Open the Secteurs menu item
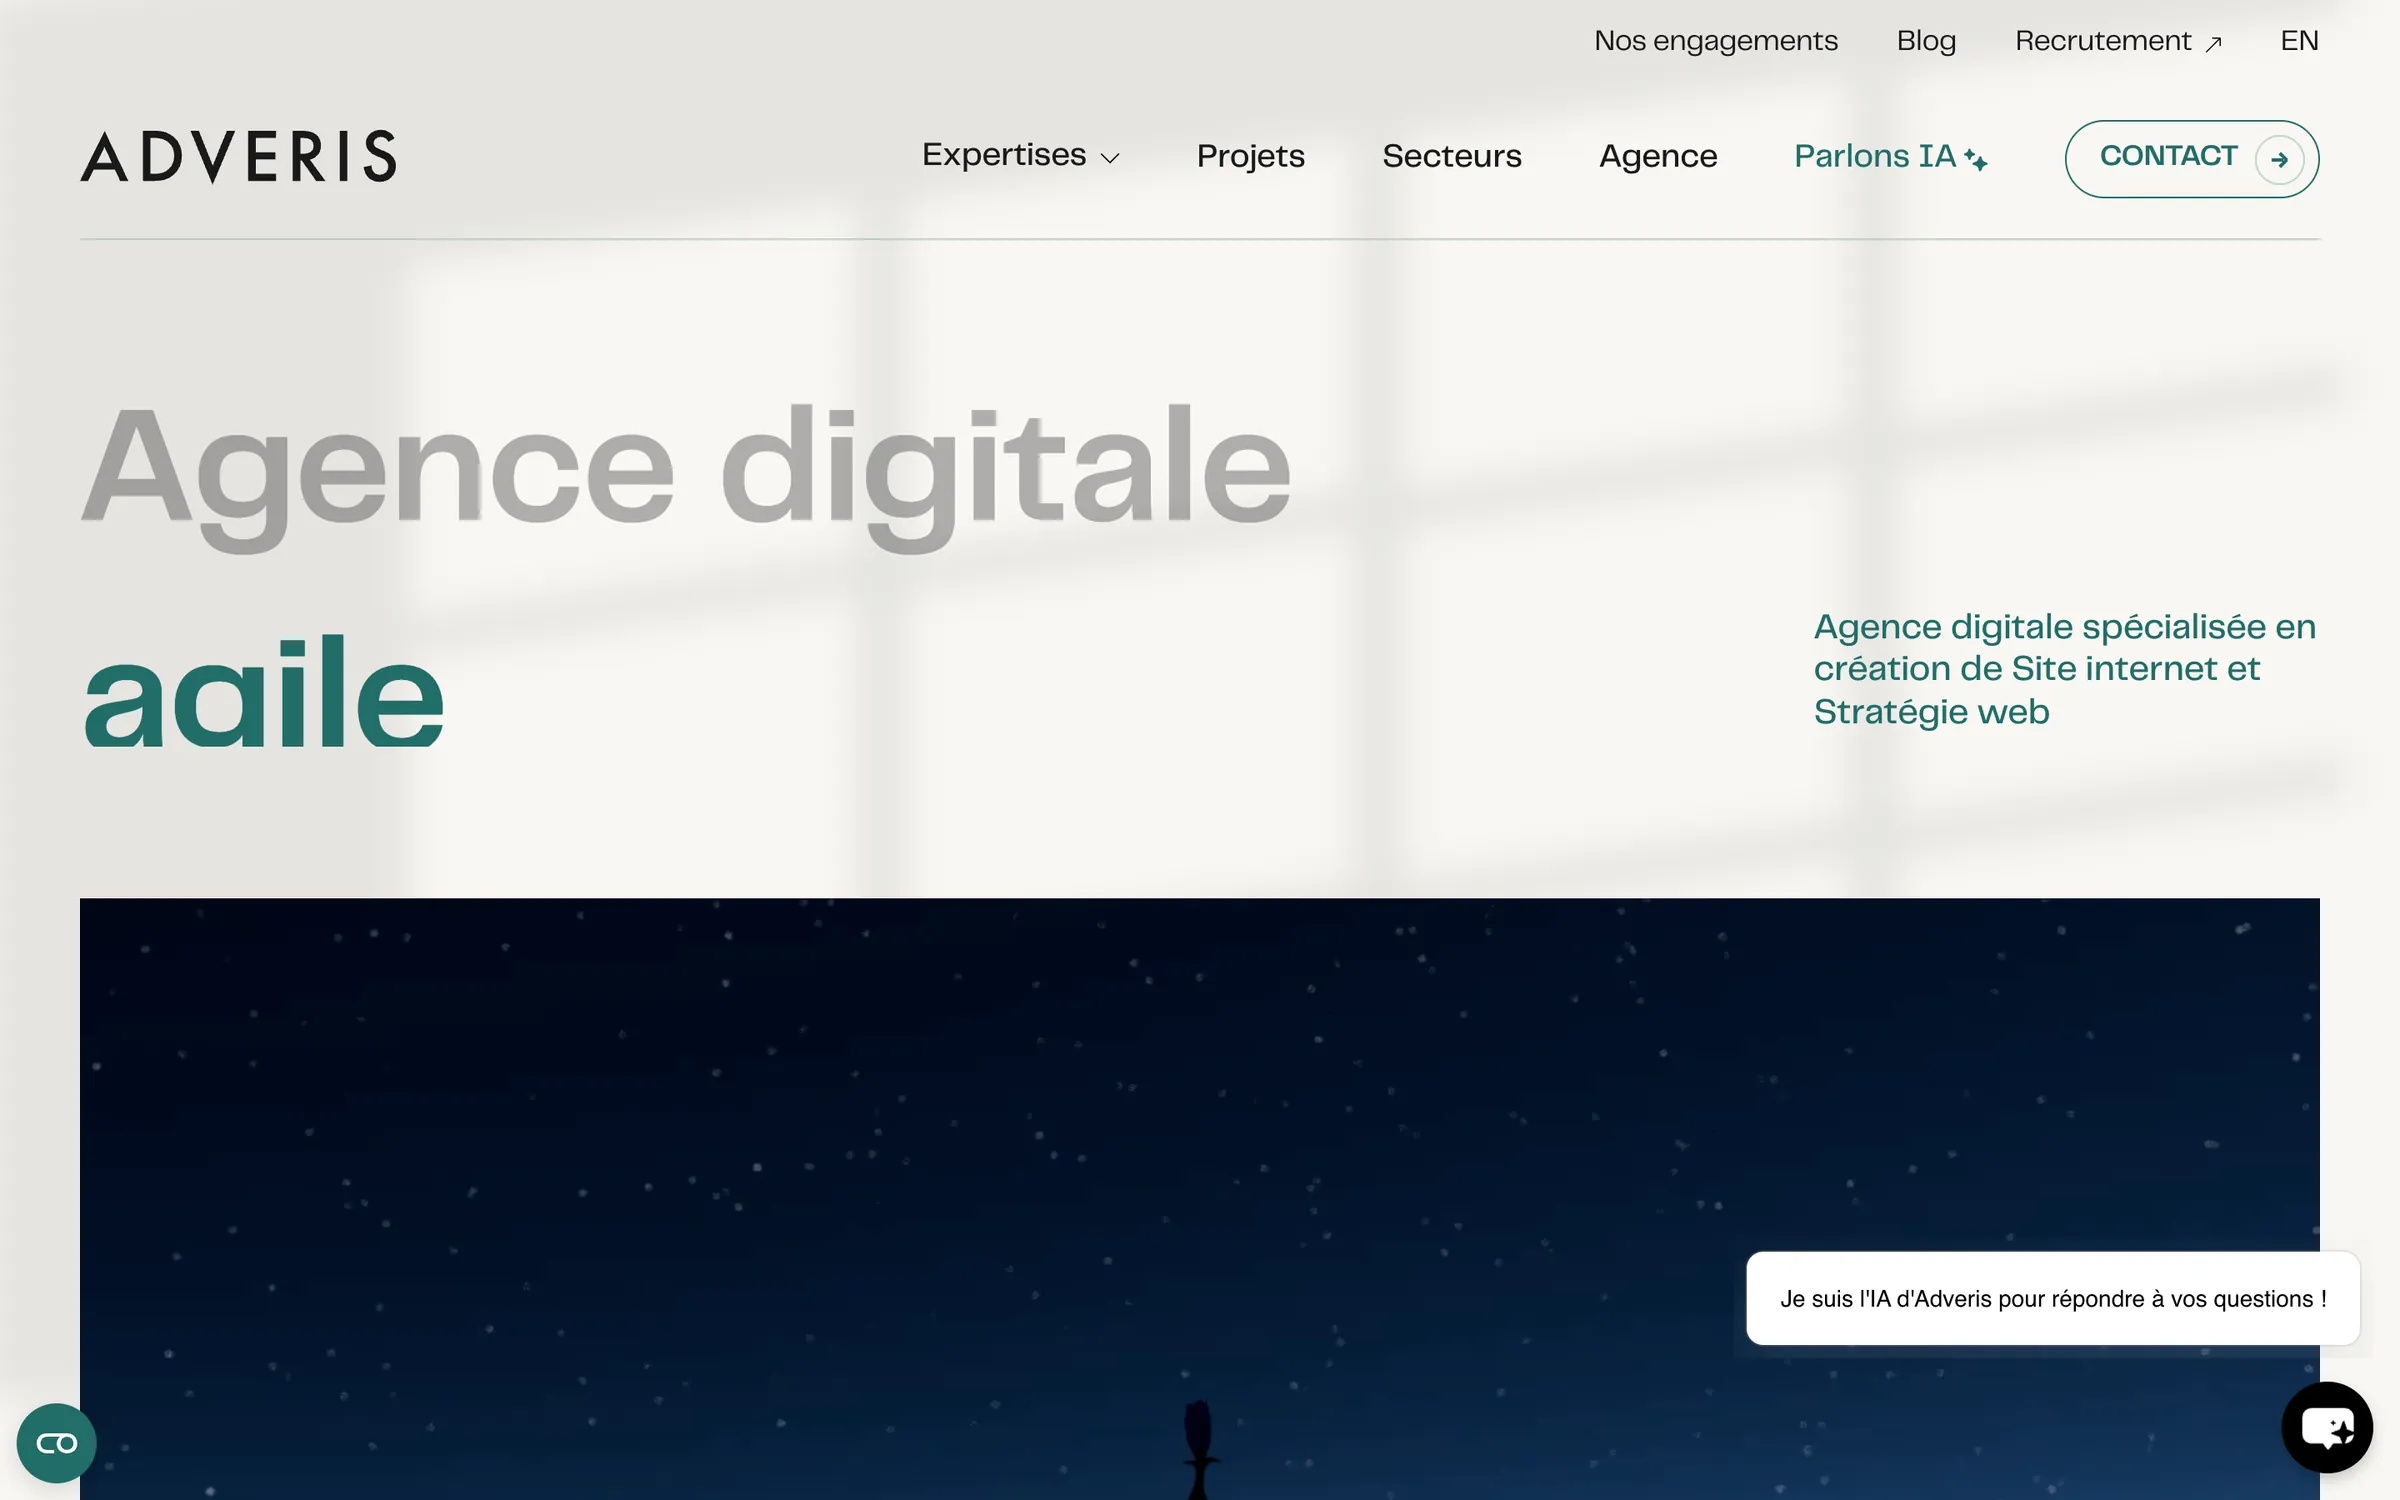 [x=1451, y=157]
